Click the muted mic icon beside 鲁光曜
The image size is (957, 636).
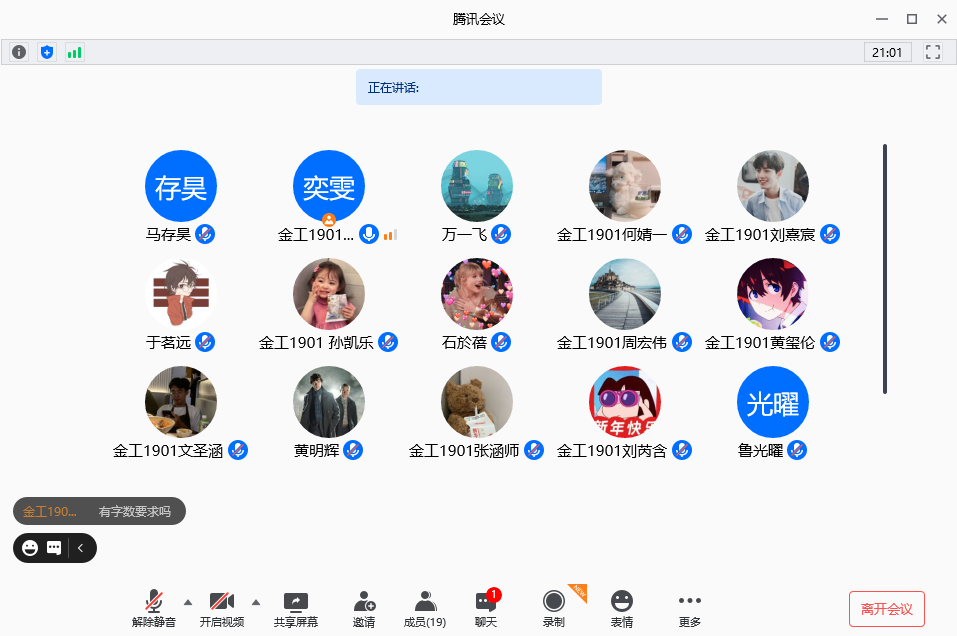pos(797,450)
